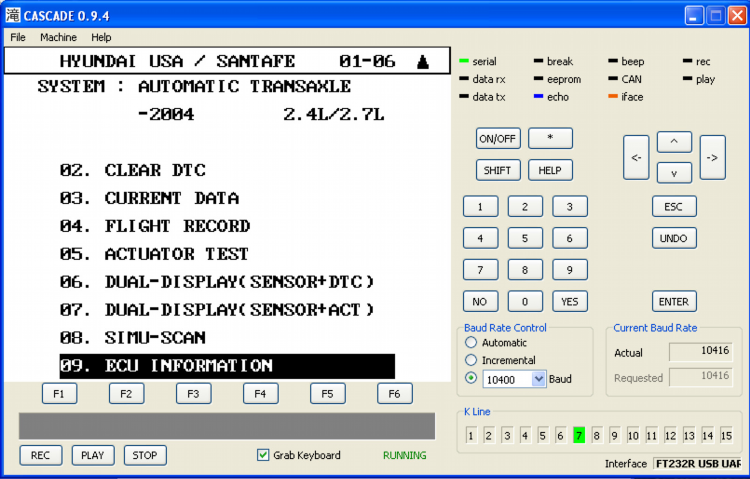
Task: Select K Line pin 12
Action: [x=670, y=435]
